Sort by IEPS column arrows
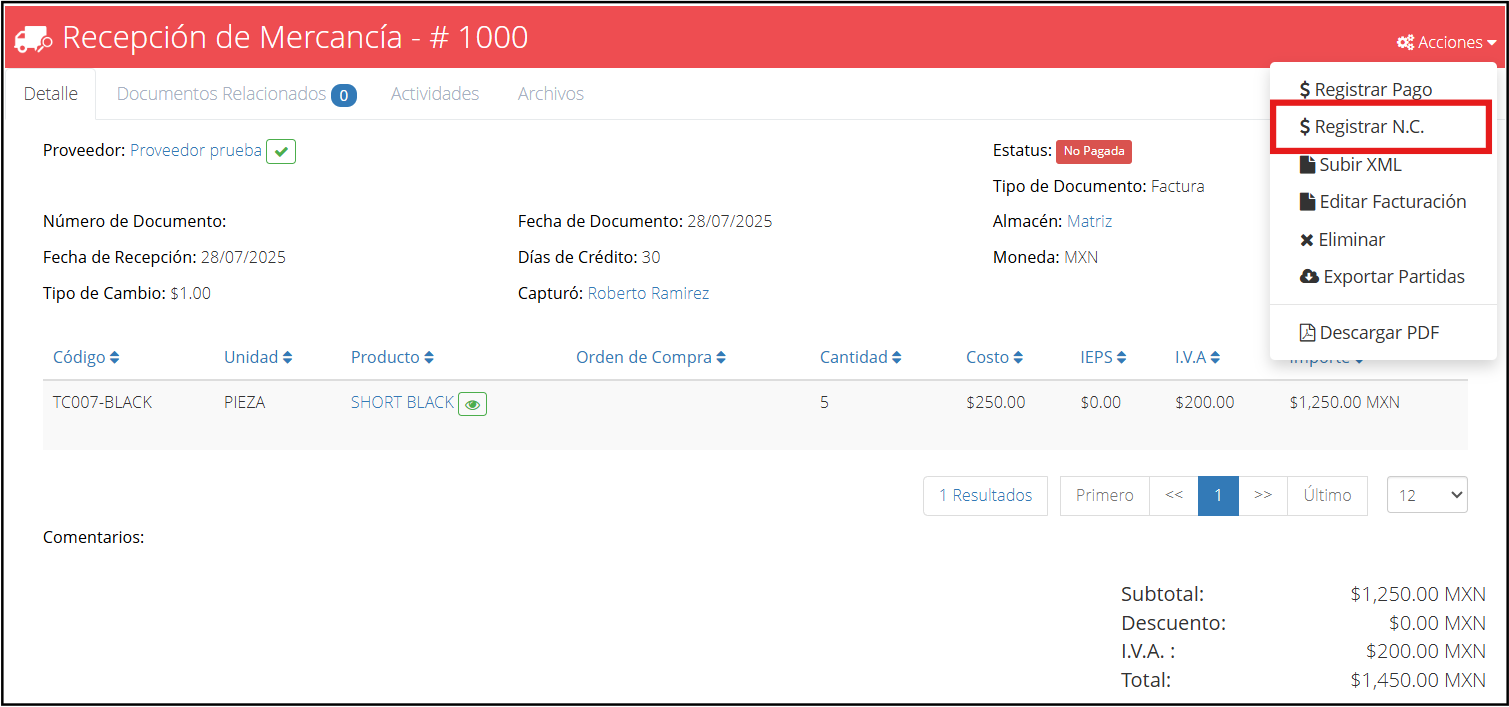 [1122, 357]
